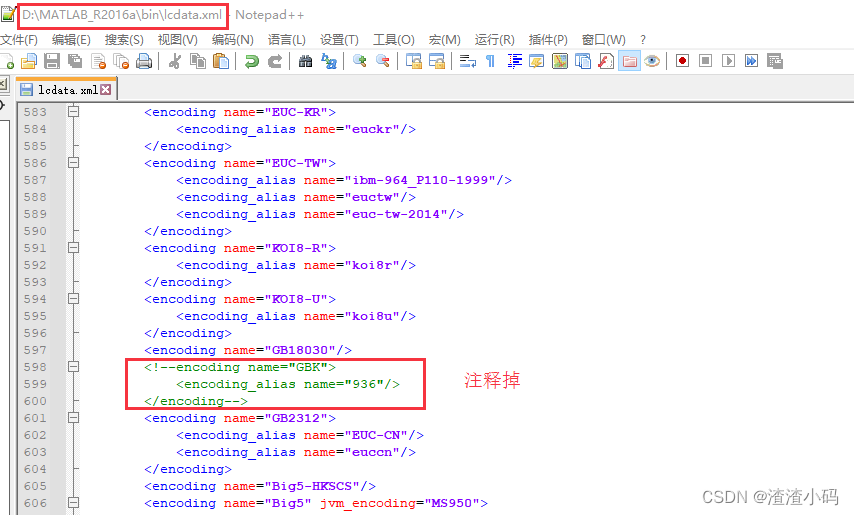Open the 编辑(E) menu
The image size is (854, 515).
tap(71, 40)
